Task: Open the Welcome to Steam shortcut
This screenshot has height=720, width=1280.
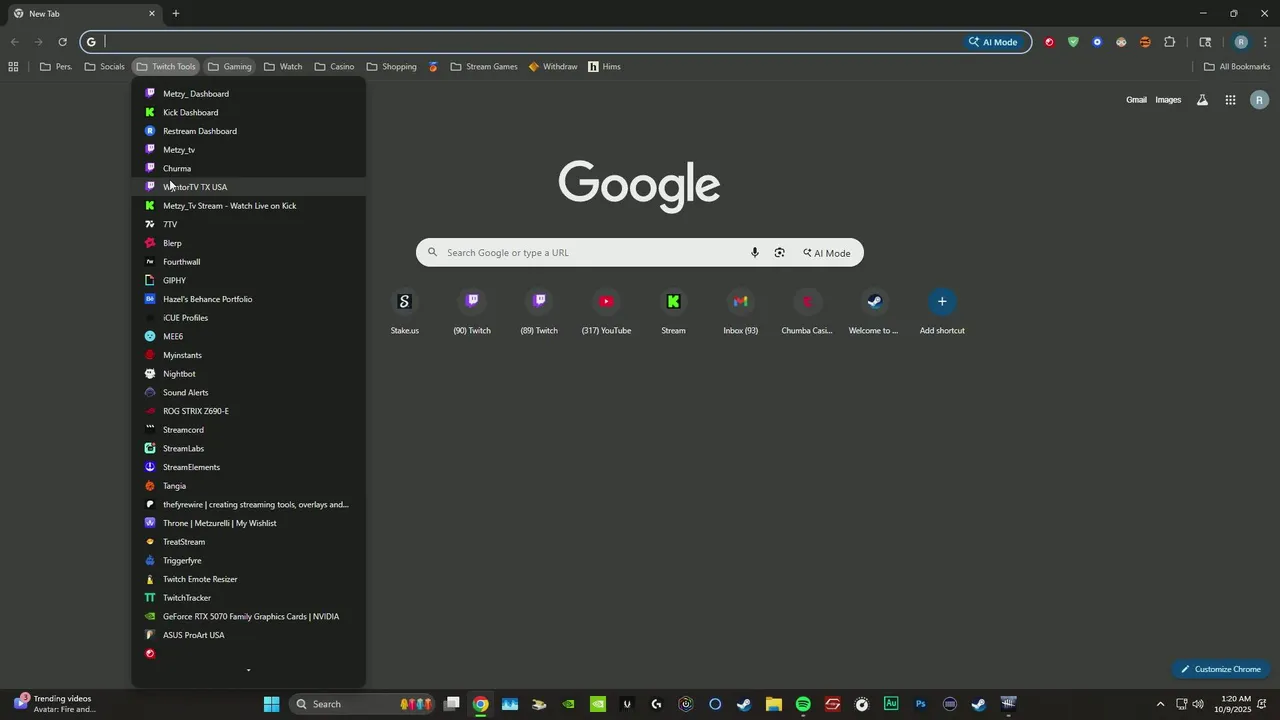Action: tap(874, 312)
